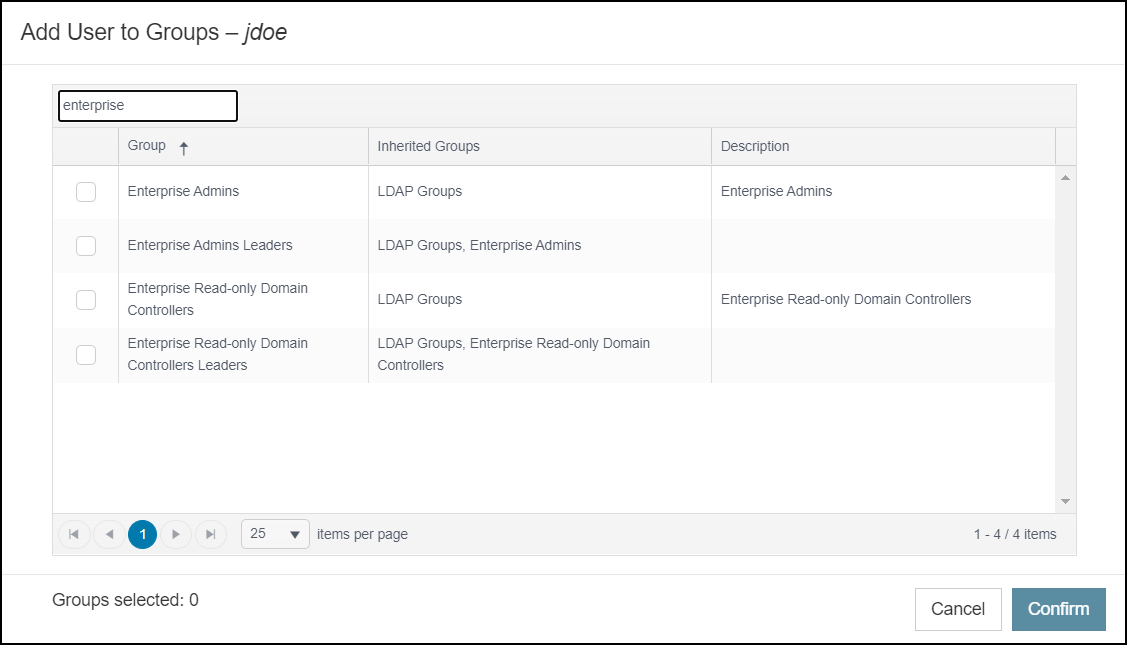Check the Enterprise Admins Leaders checkbox
The width and height of the screenshot is (1127, 645).
coord(86,246)
